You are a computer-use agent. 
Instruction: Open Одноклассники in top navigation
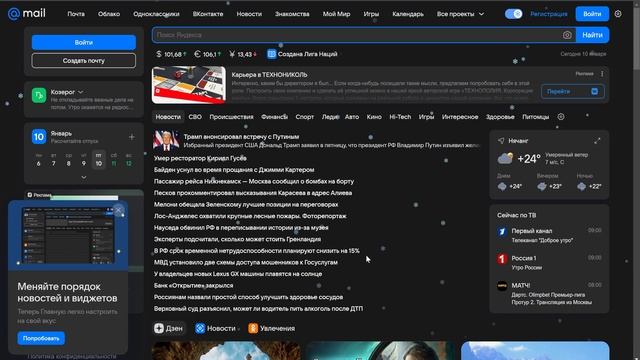click(156, 14)
